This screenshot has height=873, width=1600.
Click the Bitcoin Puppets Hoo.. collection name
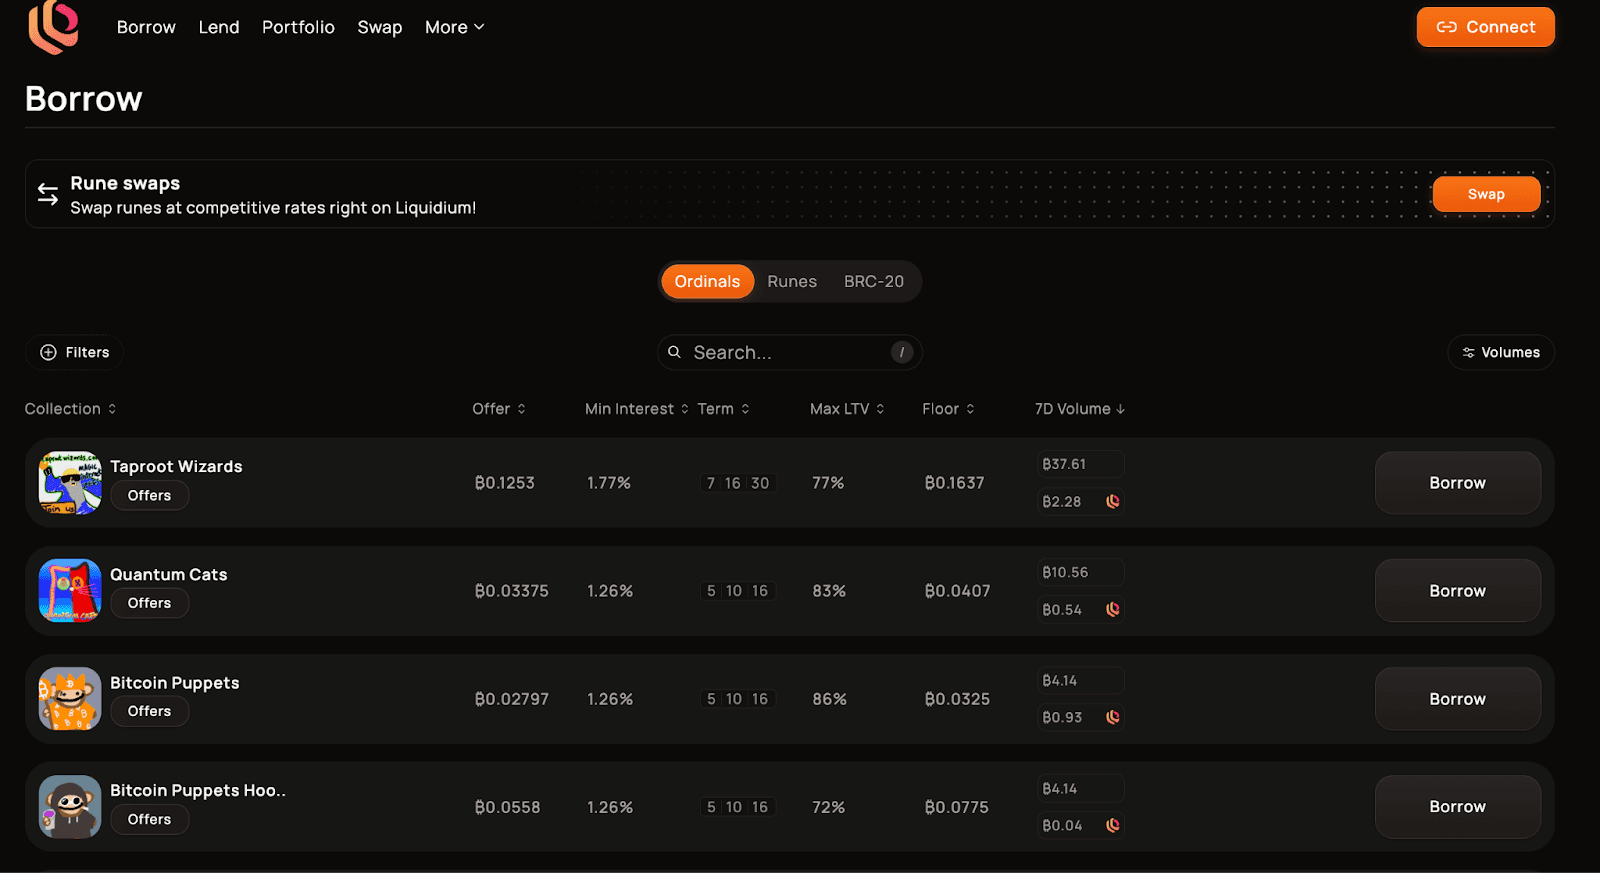pyautogui.click(x=198, y=791)
